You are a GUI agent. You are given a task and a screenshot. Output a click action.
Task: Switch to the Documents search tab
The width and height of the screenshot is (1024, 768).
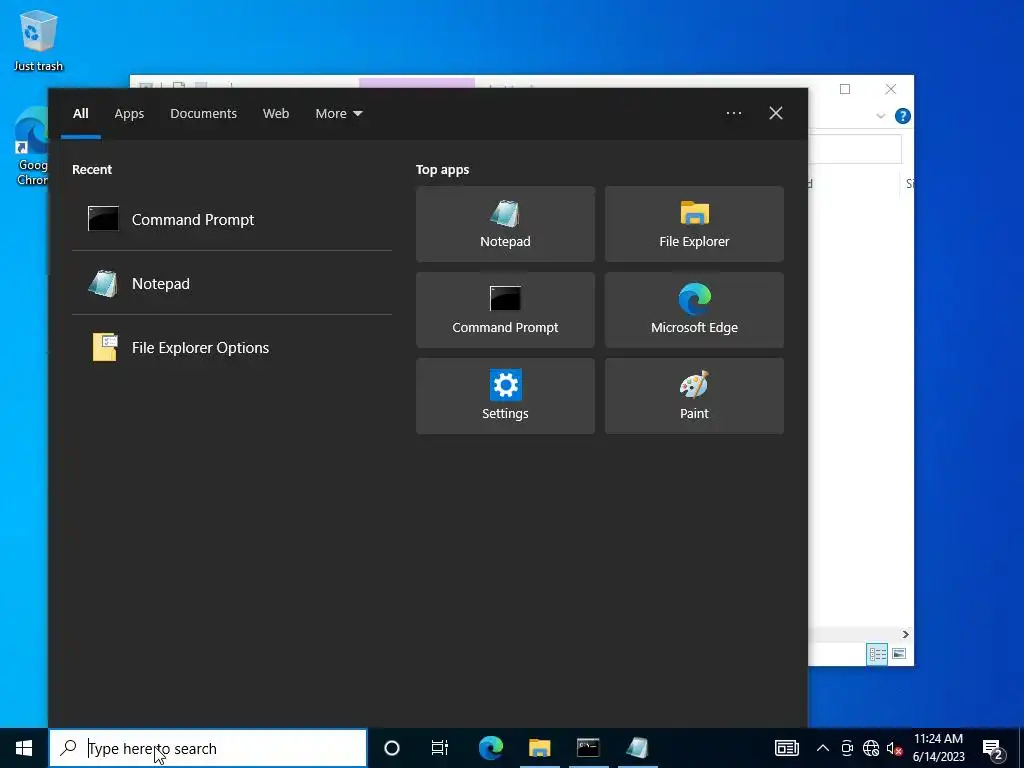click(203, 114)
